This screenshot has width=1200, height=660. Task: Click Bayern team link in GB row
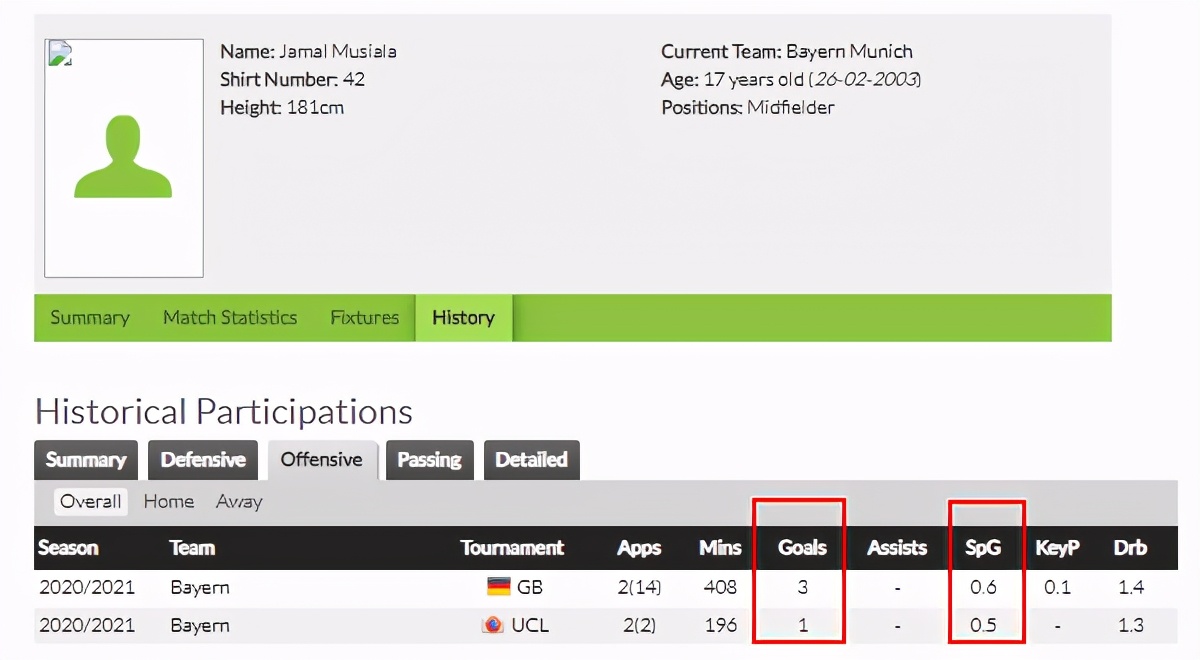coord(199,587)
